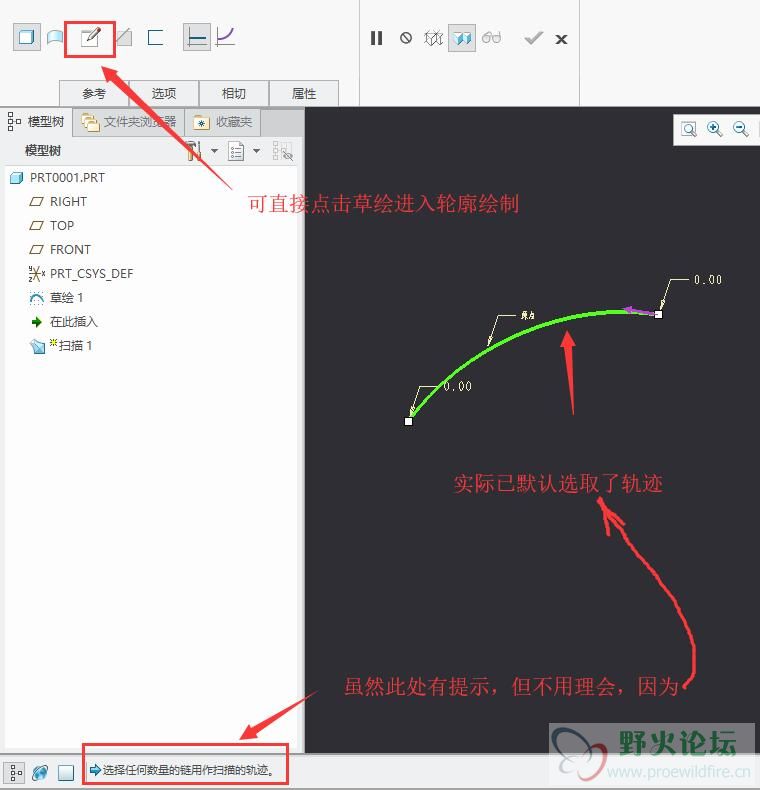Open the 选项 panel tab
760x790 pixels.
pos(164,93)
